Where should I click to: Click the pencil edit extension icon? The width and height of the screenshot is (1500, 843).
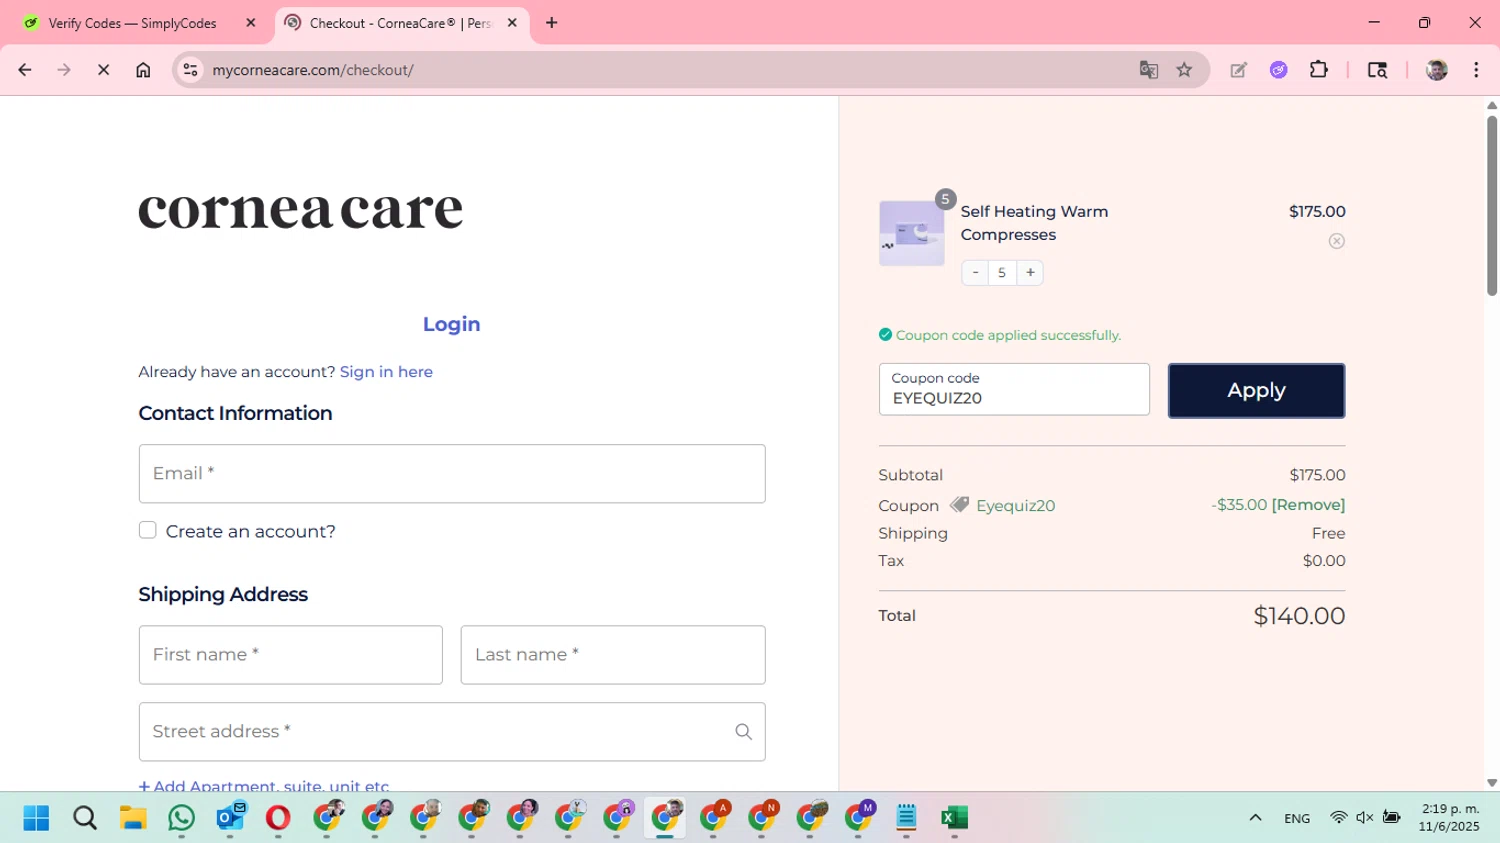(x=1238, y=70)
